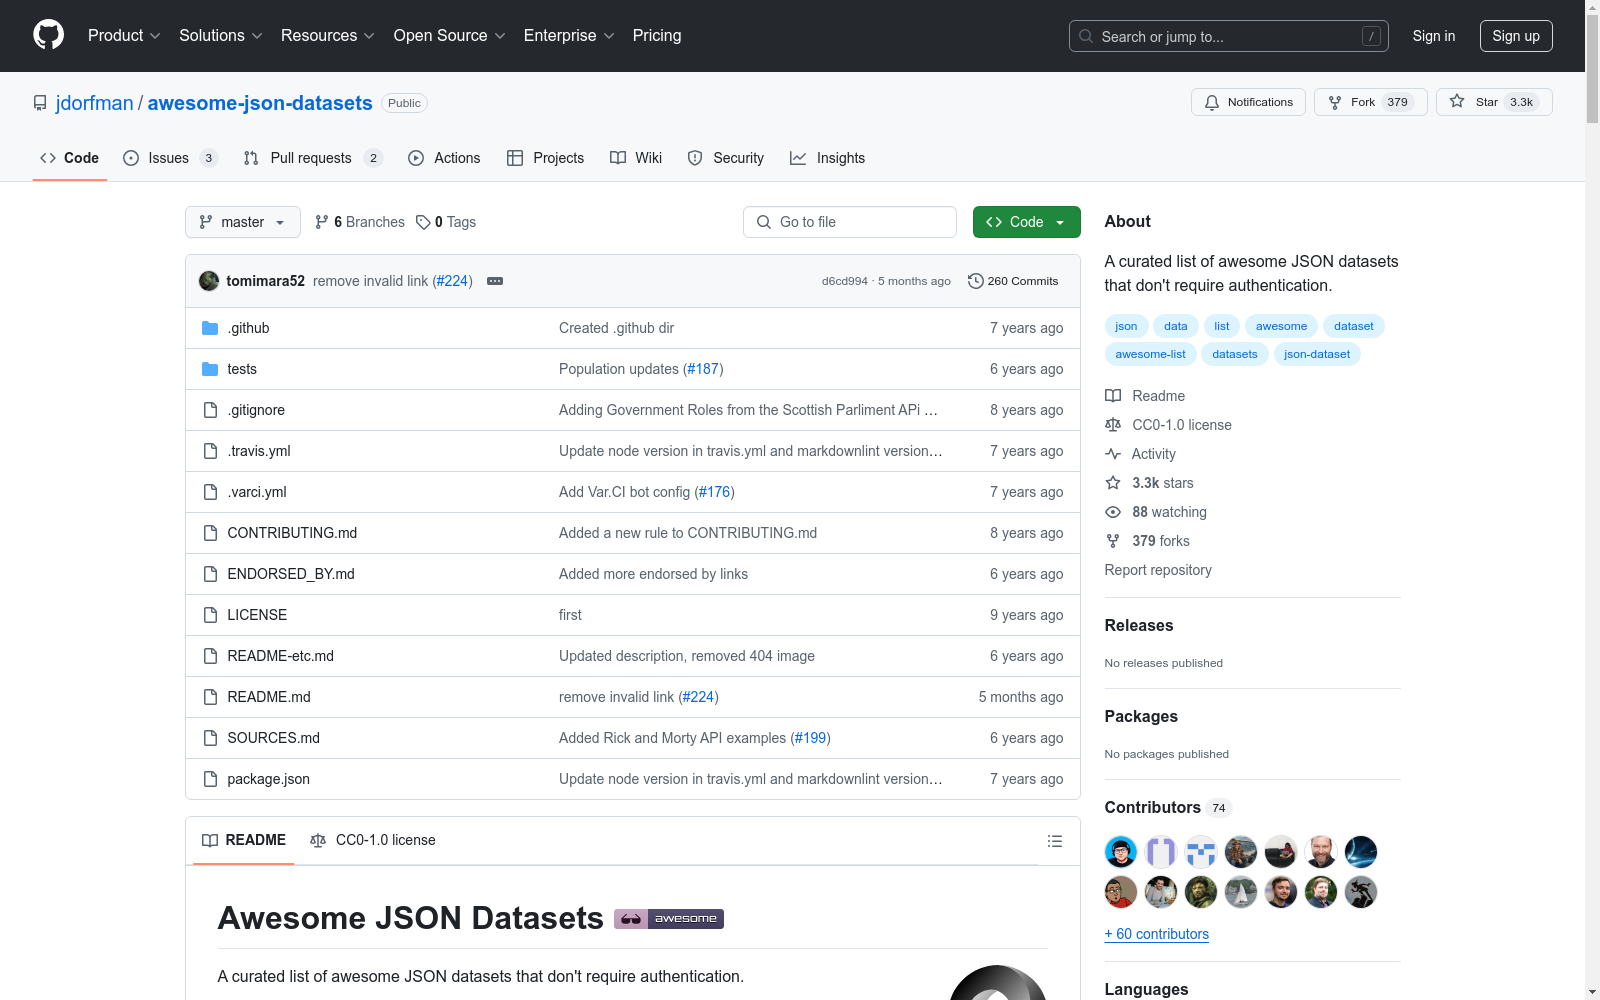The image size is (1600, 1000).
Task: Click the Sign in link
Action: click(1434, 36)
